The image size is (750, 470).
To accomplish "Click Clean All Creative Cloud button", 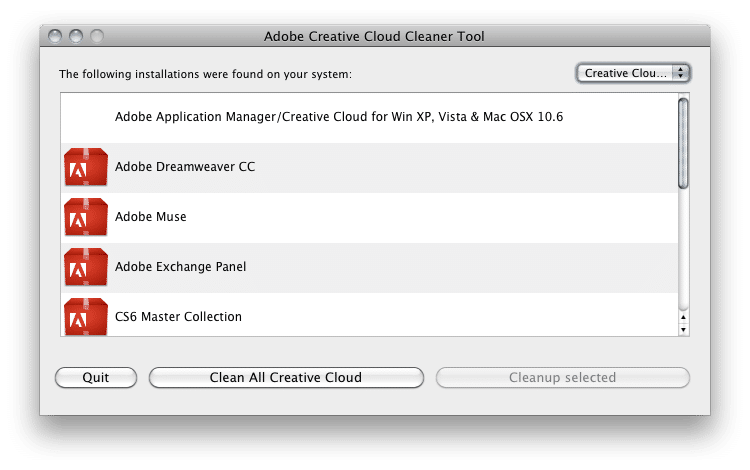I will tap(286, 377).
